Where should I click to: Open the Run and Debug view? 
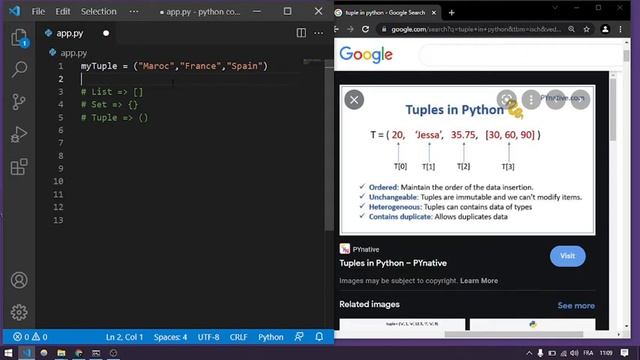pos(19,134)
